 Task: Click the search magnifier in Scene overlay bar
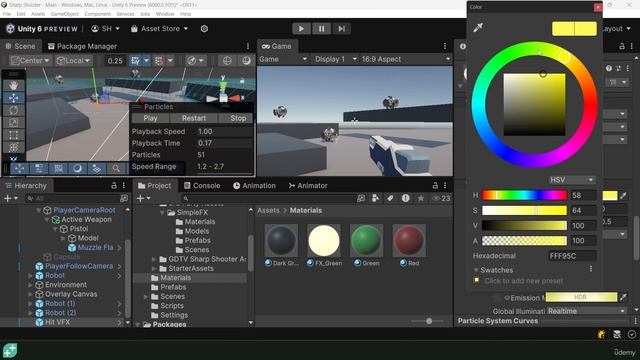(x=116, y=168)
